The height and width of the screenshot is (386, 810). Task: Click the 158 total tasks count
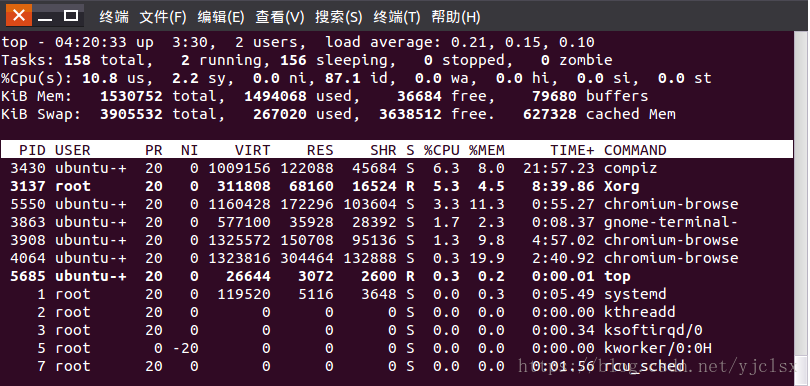click(77, 60)
